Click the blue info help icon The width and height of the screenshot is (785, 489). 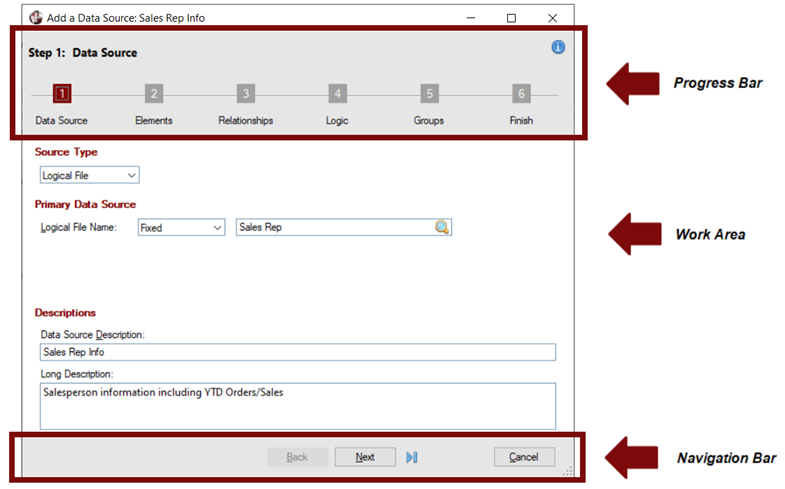tap(558, 47)
